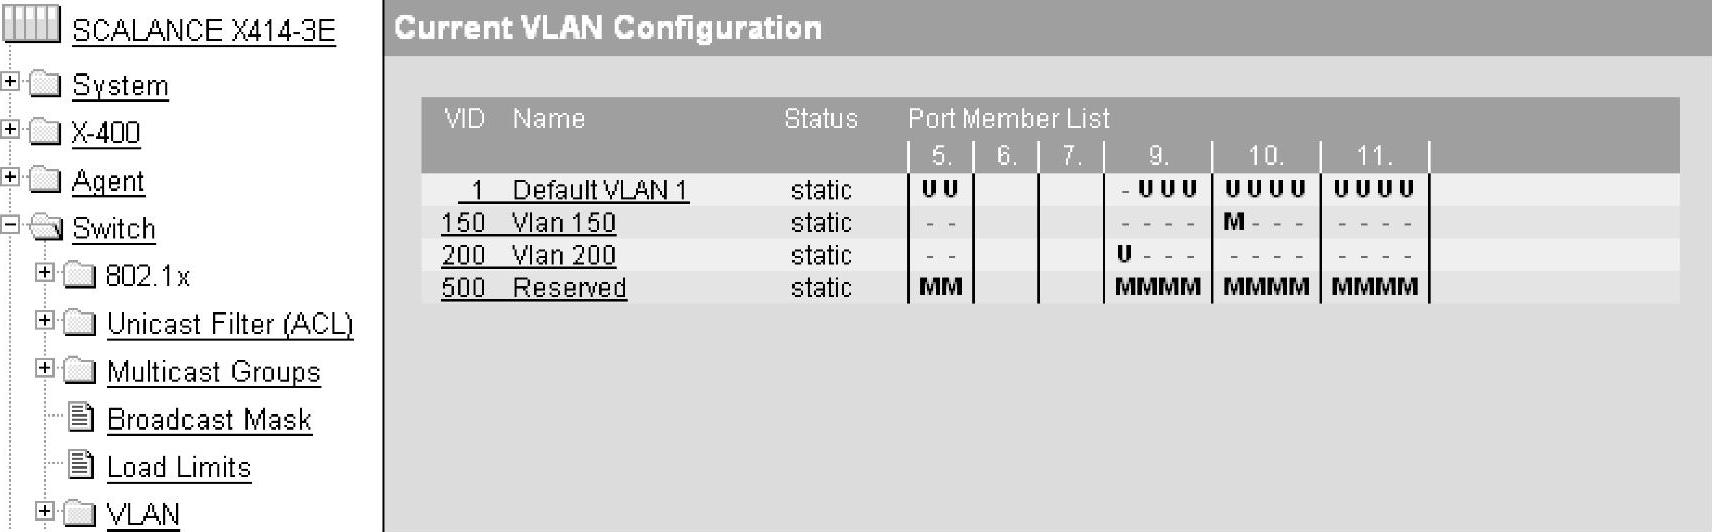
Task: Expand the System tree node
Action: tap(10, 81)
